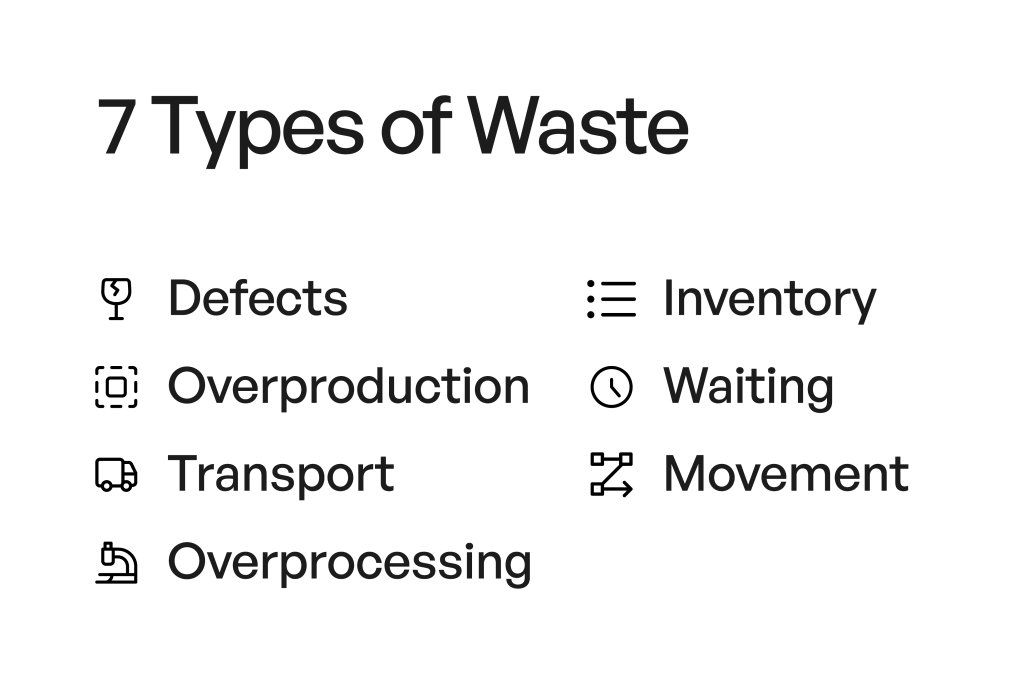The height and width of the screenshot is (674, 1024).
Task: Click the route arrows Movement icon
Action: click(x=611, y=474)
